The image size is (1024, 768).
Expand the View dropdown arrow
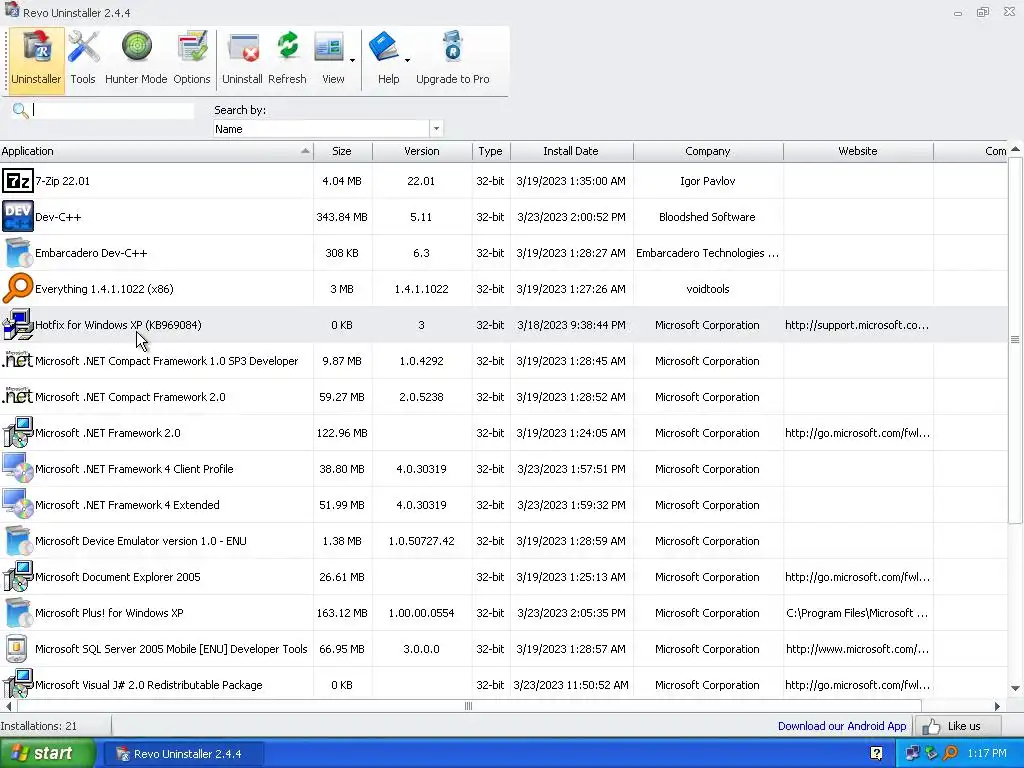(353, 61)
